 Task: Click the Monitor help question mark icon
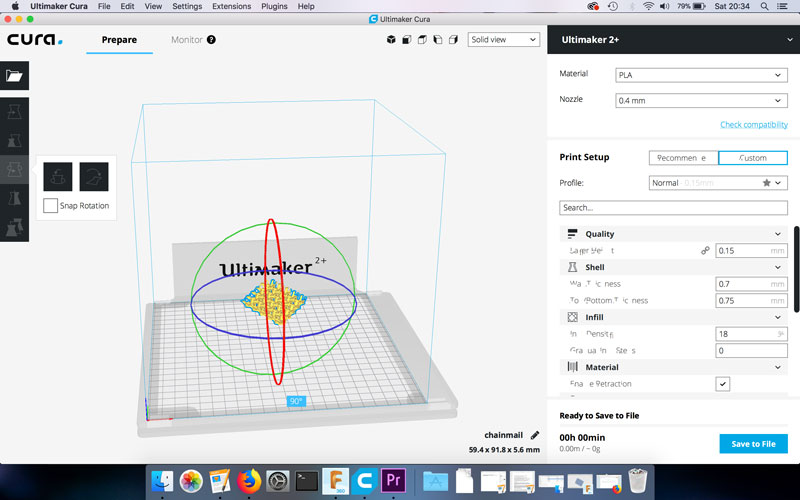tap(211, 39)
